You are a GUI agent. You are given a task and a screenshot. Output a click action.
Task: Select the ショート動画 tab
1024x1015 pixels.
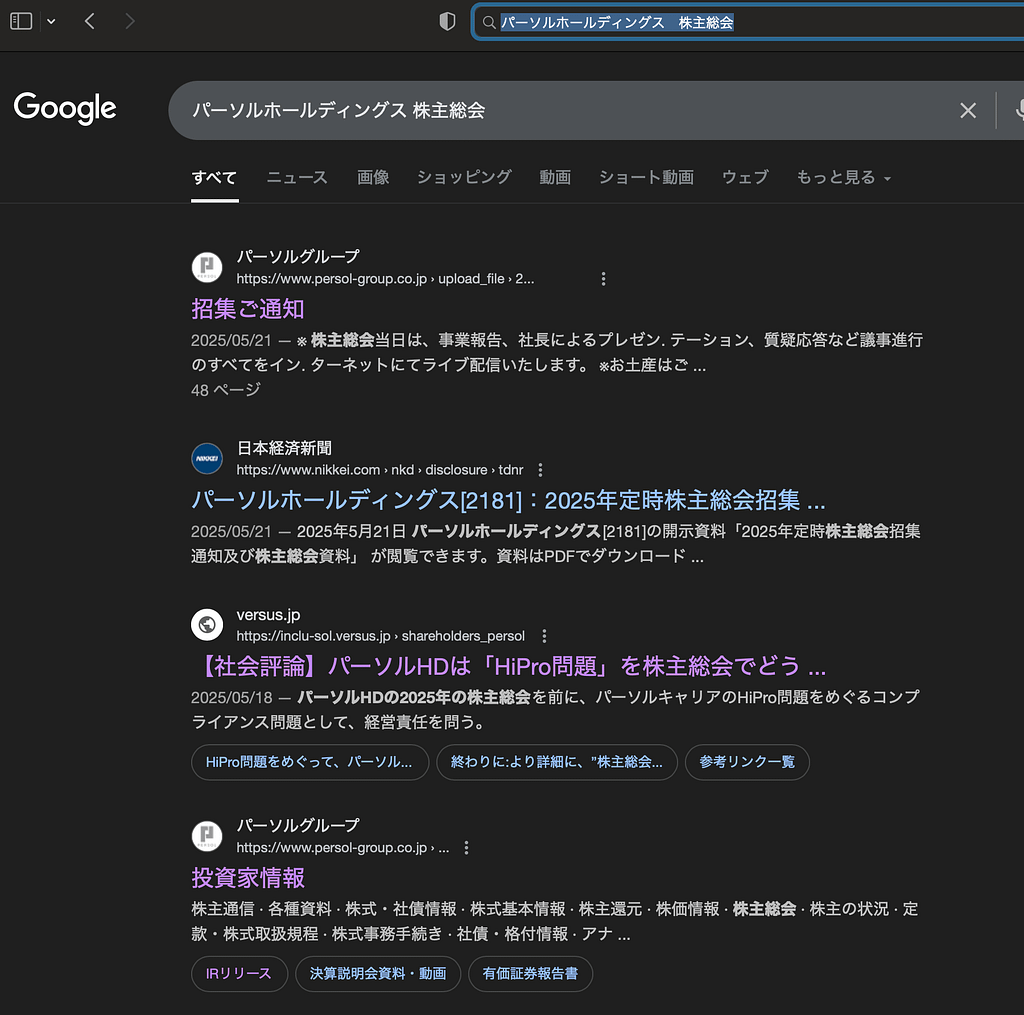(x=646, y=177)
